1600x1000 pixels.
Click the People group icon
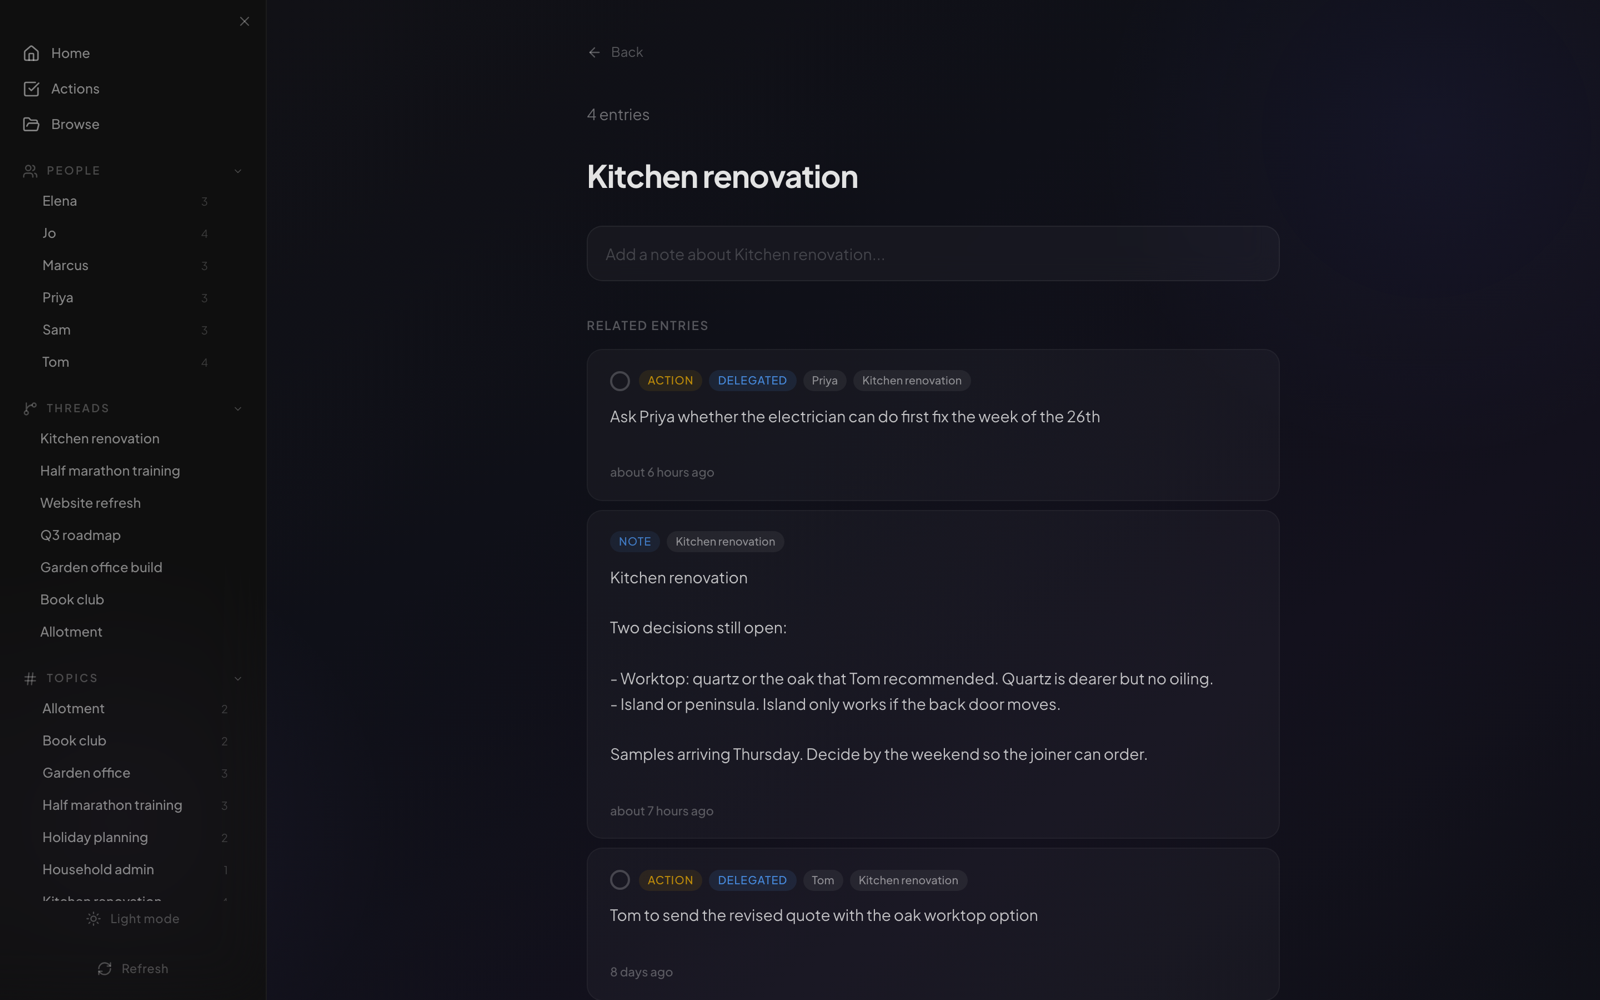pyautogui.click(x=30, y=171)
